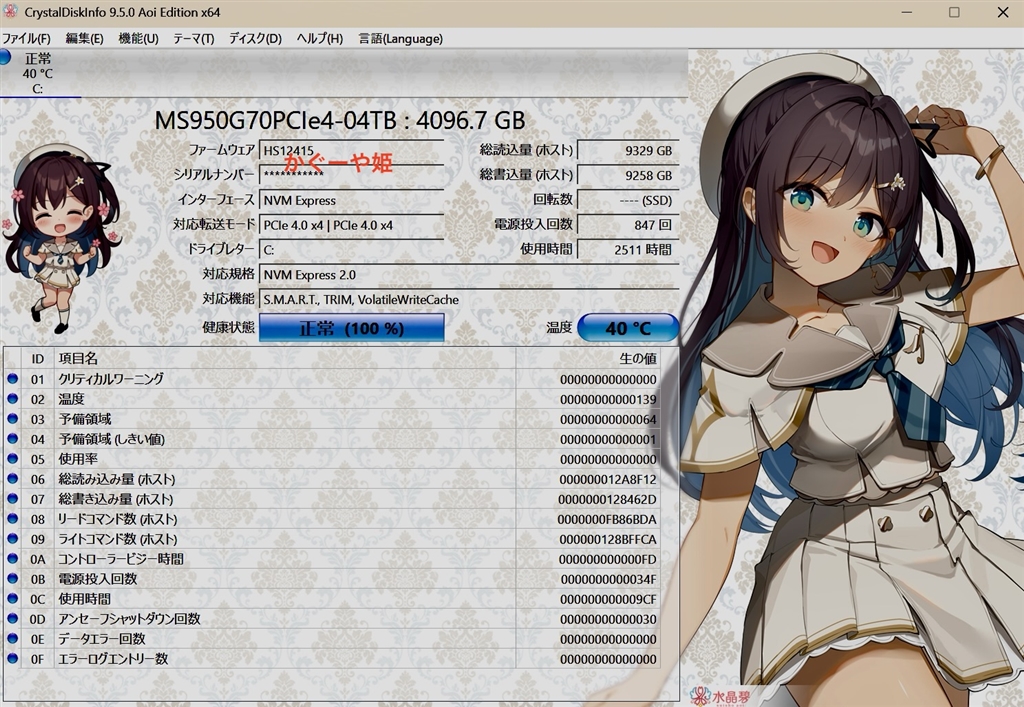Click the 正常 (100 %) health status button
The image size is (1024, 707).
coord(351,328)
